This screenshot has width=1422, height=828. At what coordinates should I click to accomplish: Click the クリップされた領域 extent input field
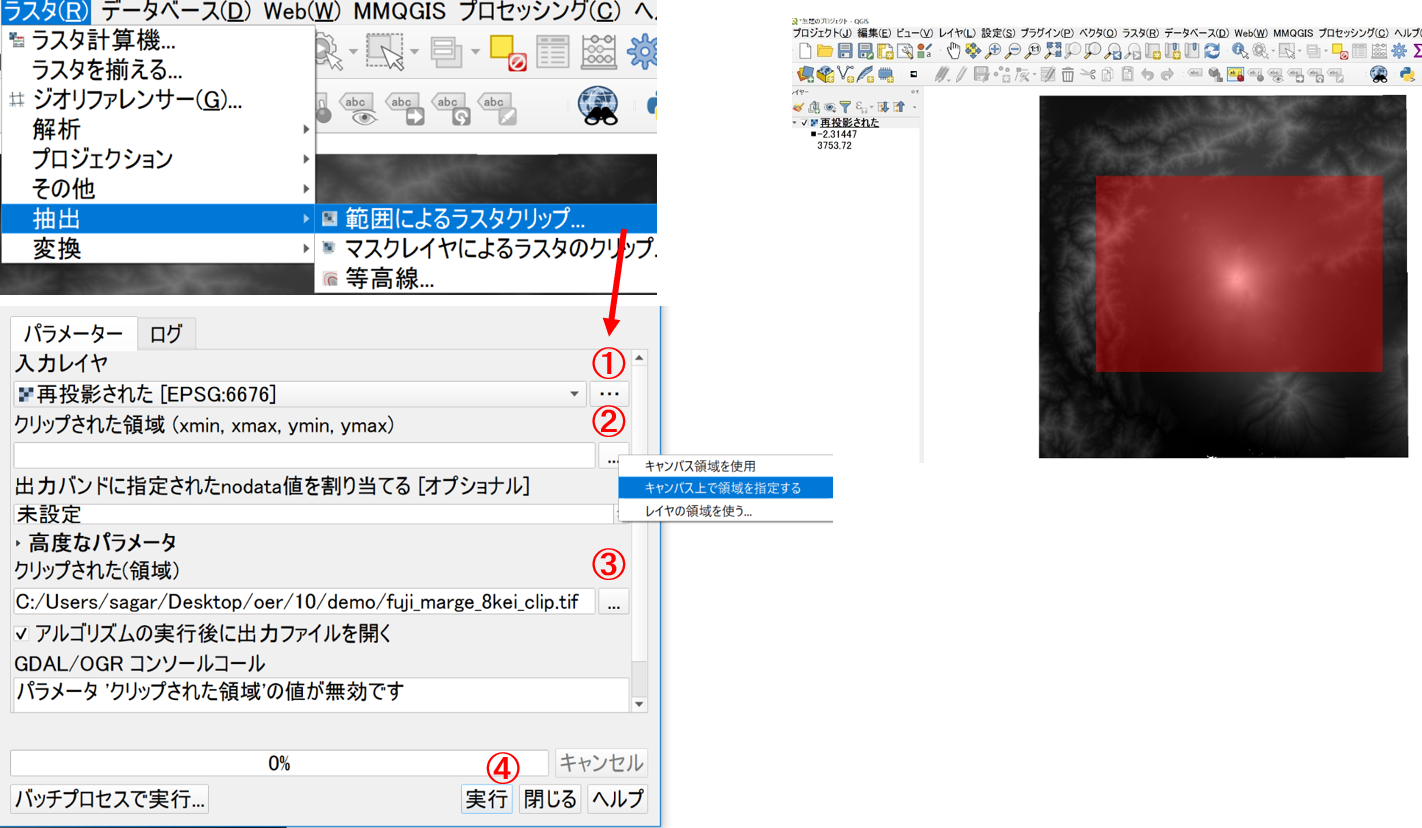(x=304, y=455)
